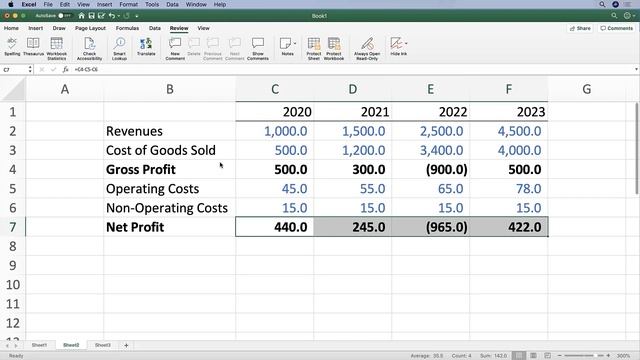640x360 pixels.
Task: Open the feedback smiley dropdown
Action: coord(628,16)
